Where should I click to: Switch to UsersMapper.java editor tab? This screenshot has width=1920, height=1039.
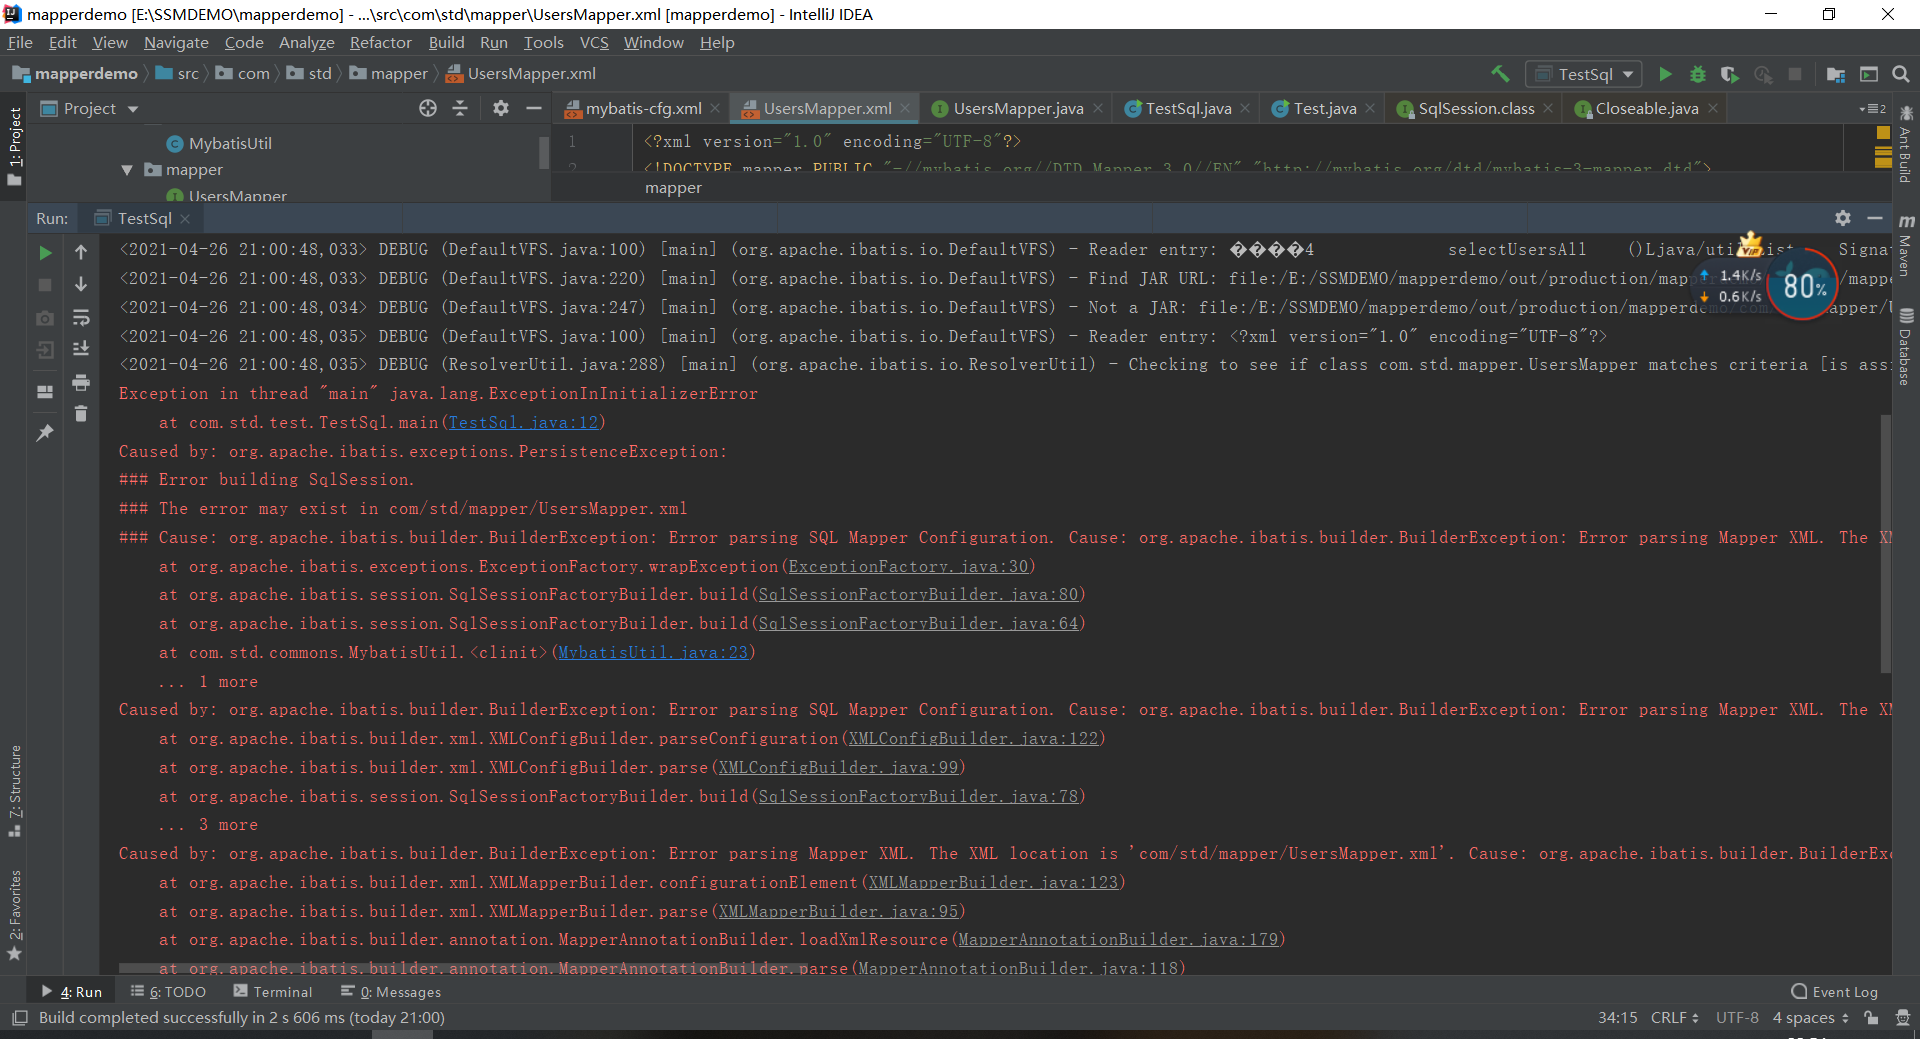(1017, 108)
